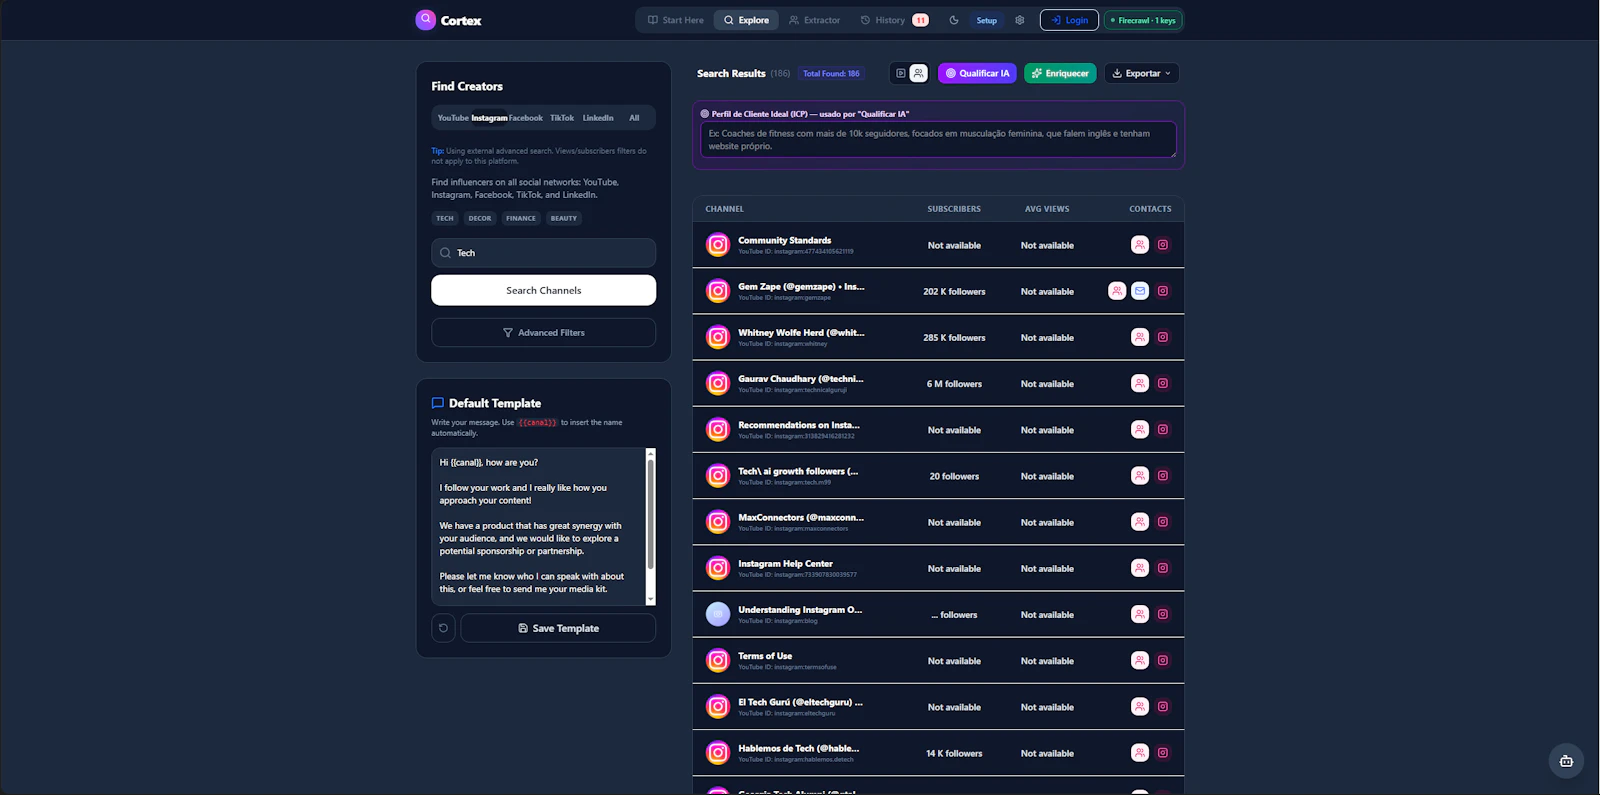This screenshot has height=795, width=1600.
Task: Click people icon for Gaurav Chaudhary row
Action: [1140, 383]
